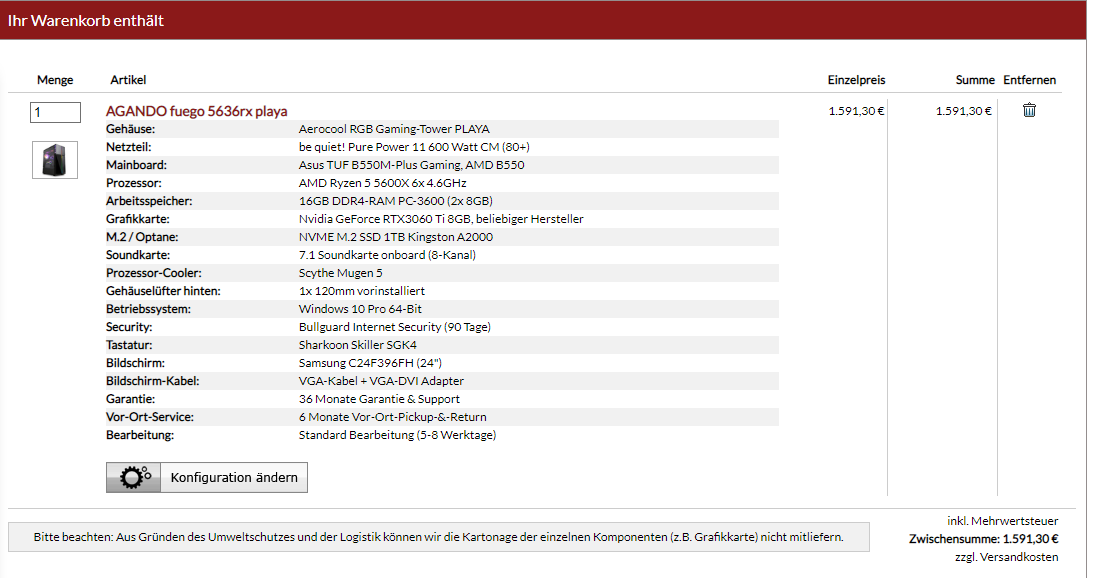The image size is (1106, 578).
Task: Click the Summe column header
Action: coord(975,80)
